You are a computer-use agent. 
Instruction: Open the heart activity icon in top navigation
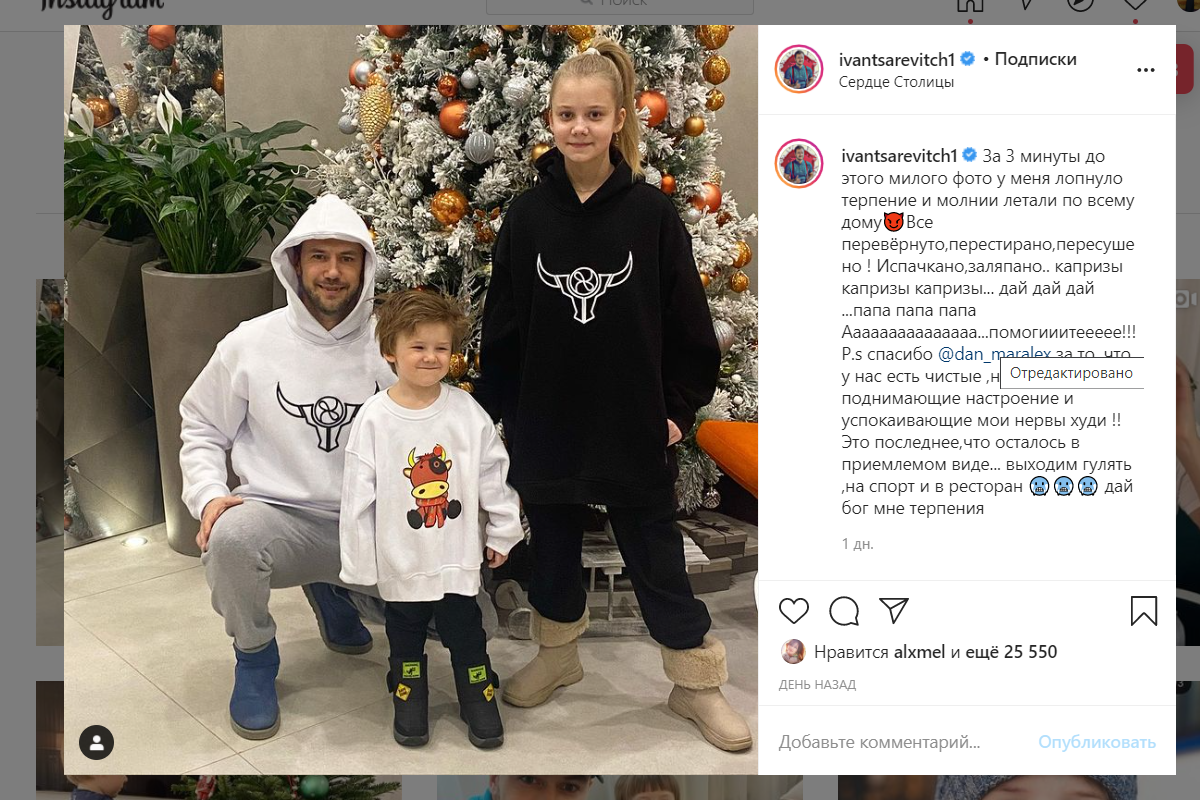tap(1134, 4)
